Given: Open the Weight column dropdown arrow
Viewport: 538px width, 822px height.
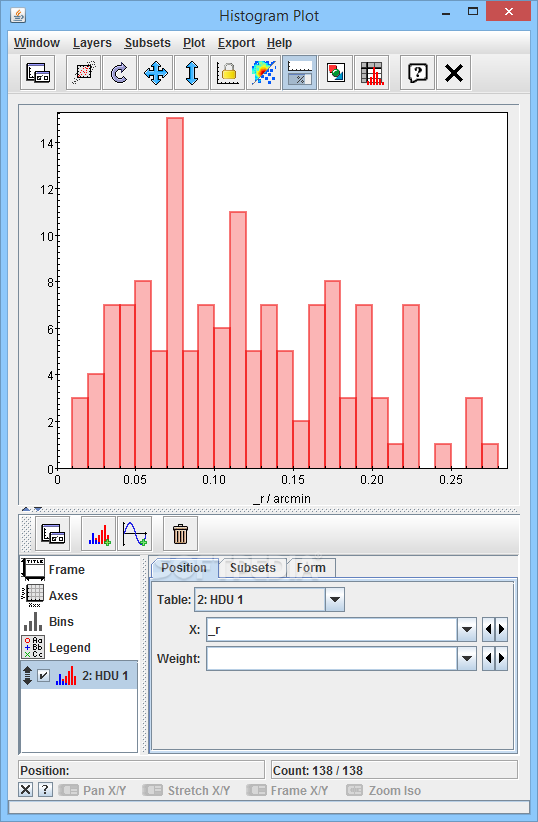Looking at the screenshot, I should click(x=467, y=659).
